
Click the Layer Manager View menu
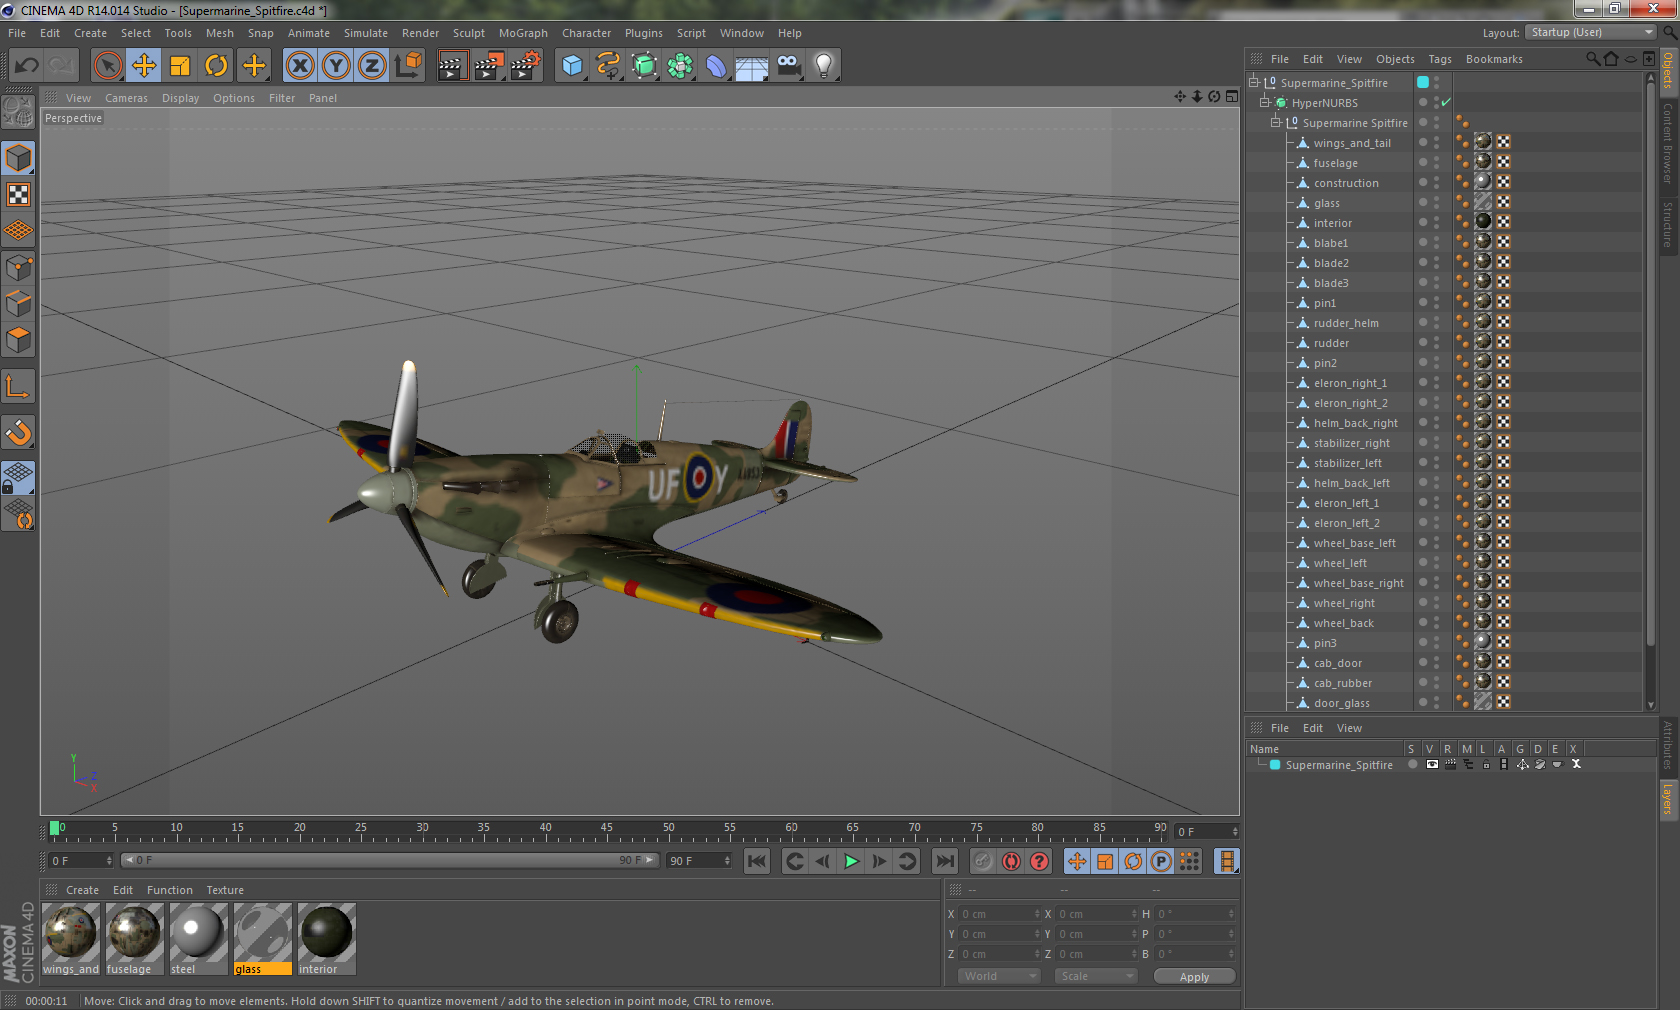1349,728
